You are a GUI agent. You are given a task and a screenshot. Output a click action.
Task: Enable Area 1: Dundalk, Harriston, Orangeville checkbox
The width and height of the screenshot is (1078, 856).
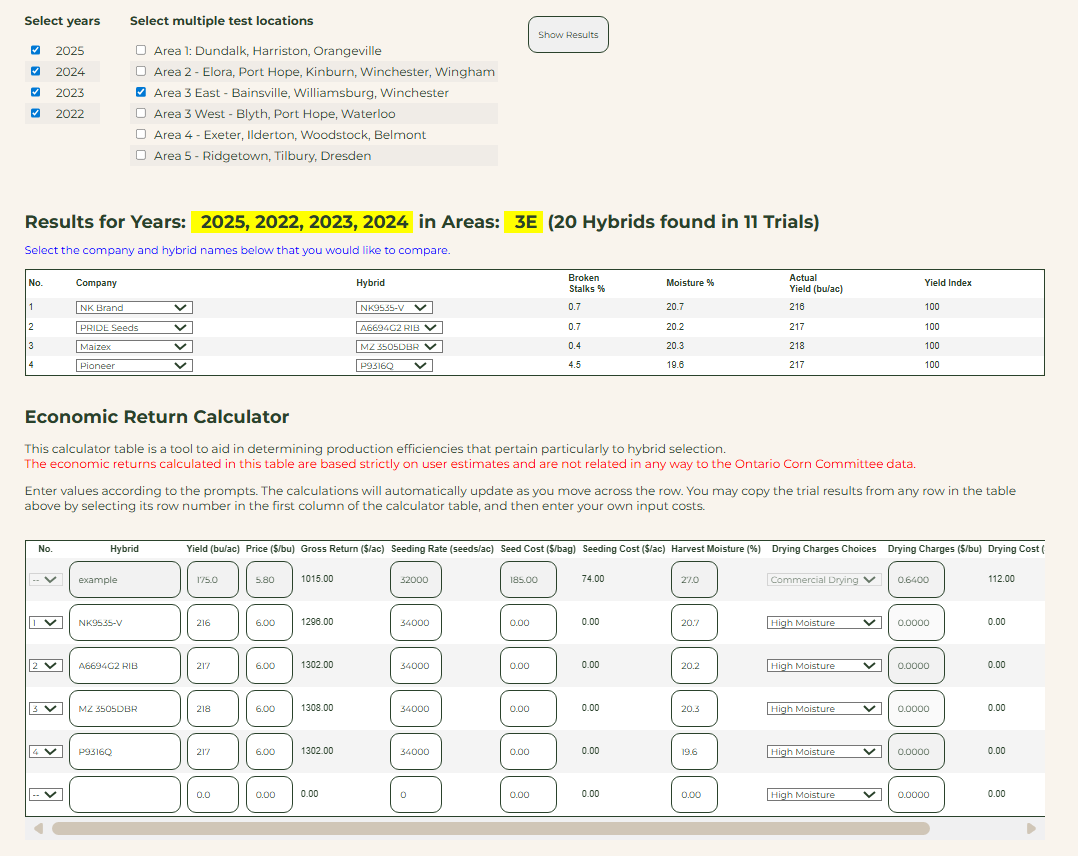tap(141, 50)
